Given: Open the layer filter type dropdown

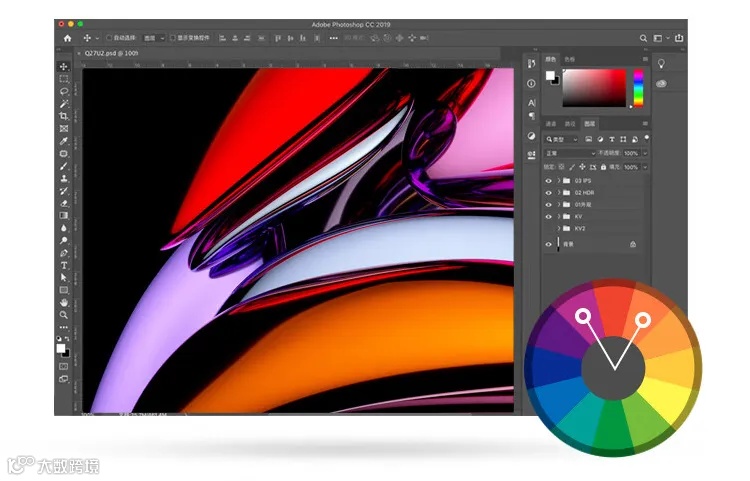Looking at the screenshot, I should [x=562, y=139].
